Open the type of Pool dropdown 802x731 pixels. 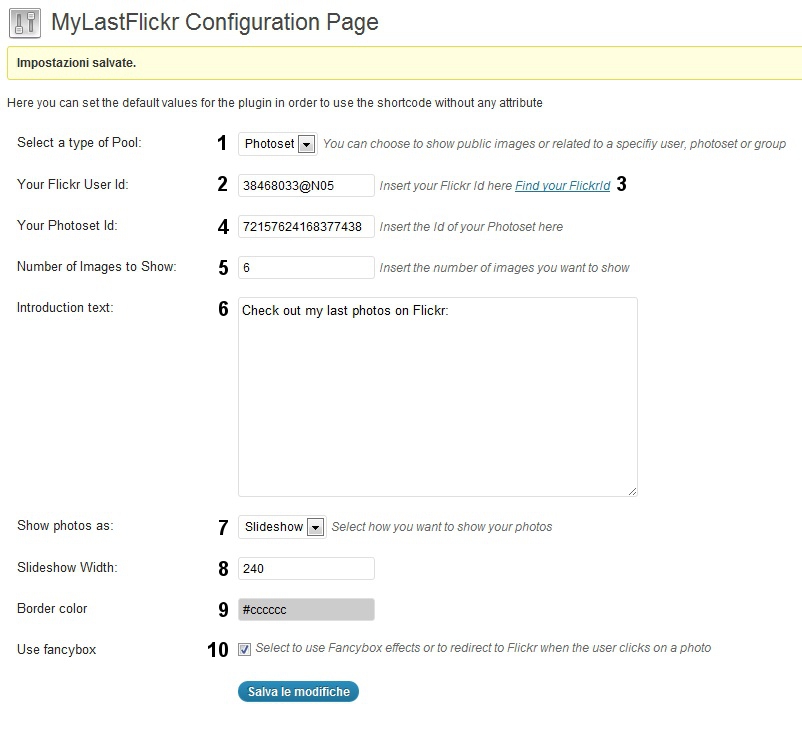[x=278, y=144]
